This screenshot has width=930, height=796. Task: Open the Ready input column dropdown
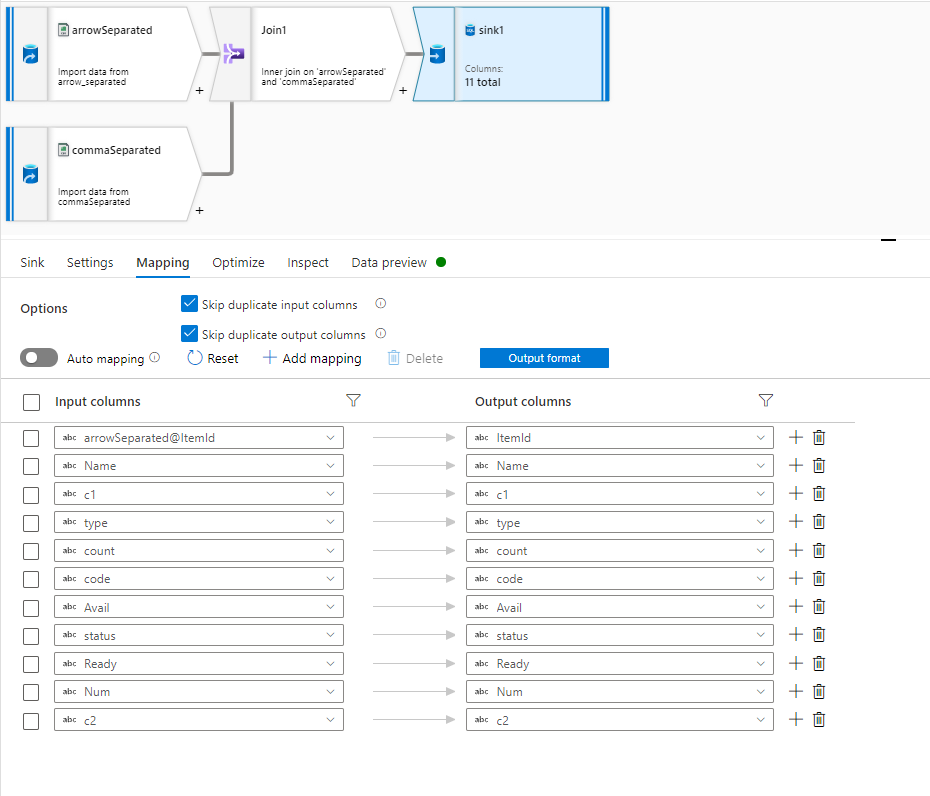[x=199, y=664]
